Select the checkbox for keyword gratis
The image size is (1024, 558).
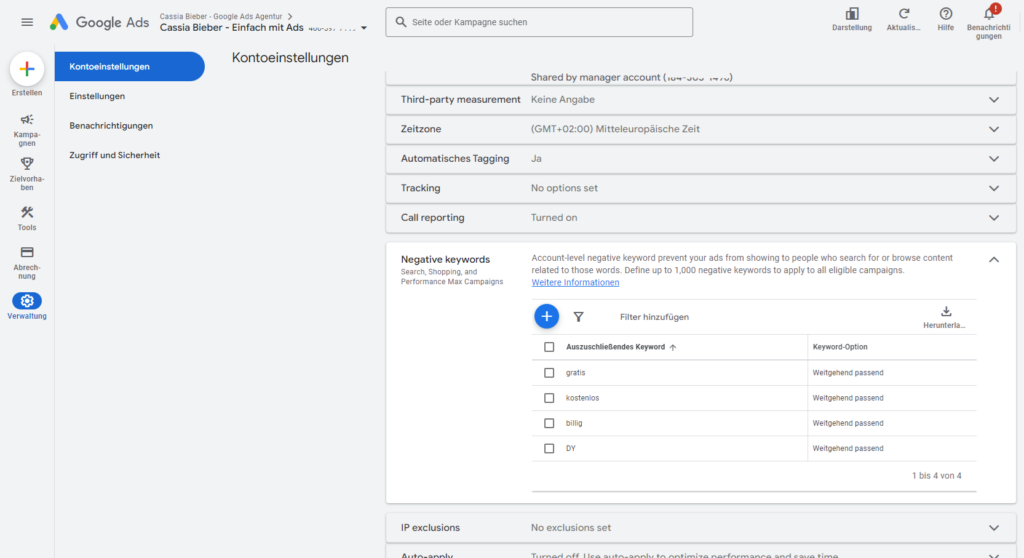[549, 372]
